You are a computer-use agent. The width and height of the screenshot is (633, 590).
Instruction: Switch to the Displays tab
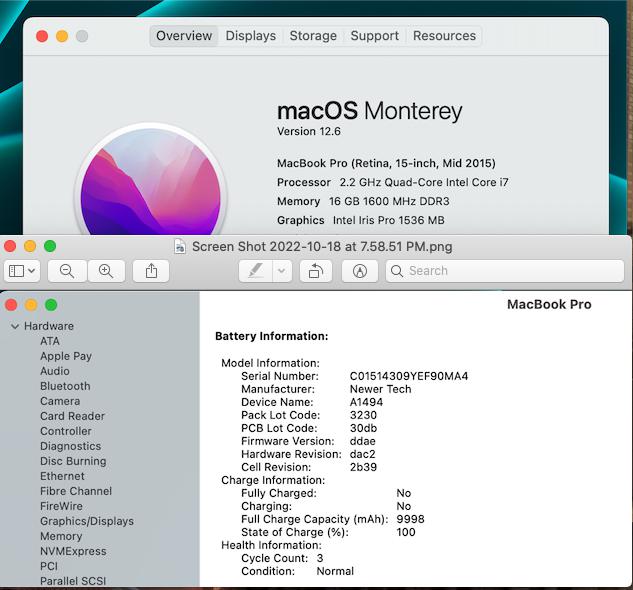tap(251, 36)
